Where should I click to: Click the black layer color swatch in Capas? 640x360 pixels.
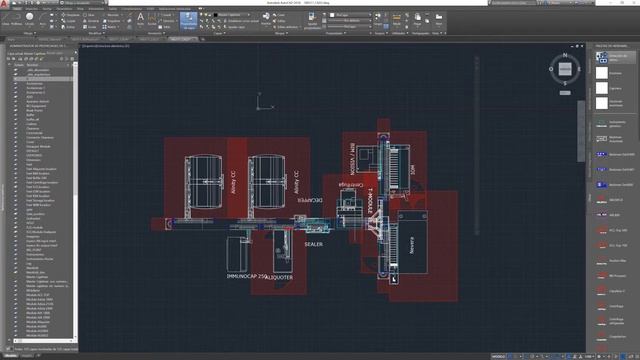(x=216, y=15)
